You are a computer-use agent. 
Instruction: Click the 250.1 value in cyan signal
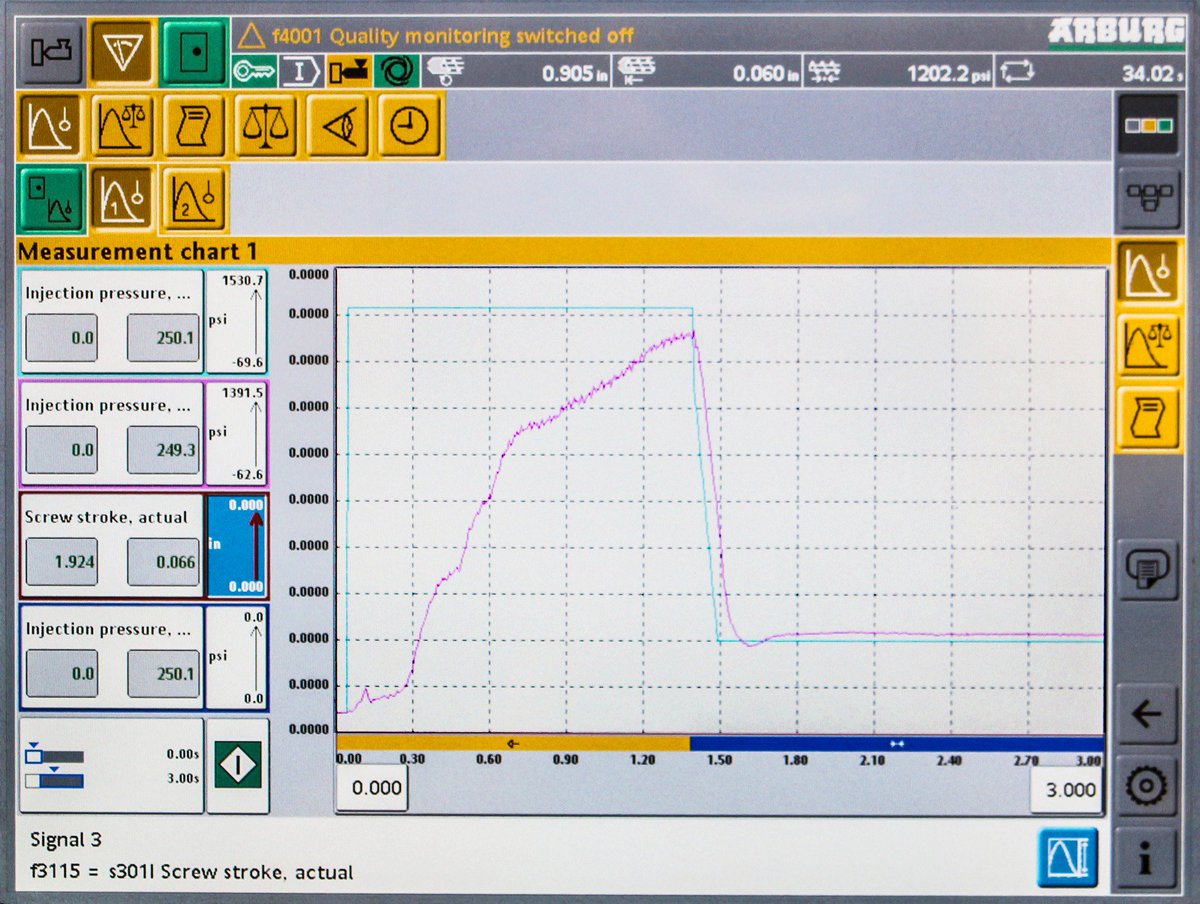[163, 338]
